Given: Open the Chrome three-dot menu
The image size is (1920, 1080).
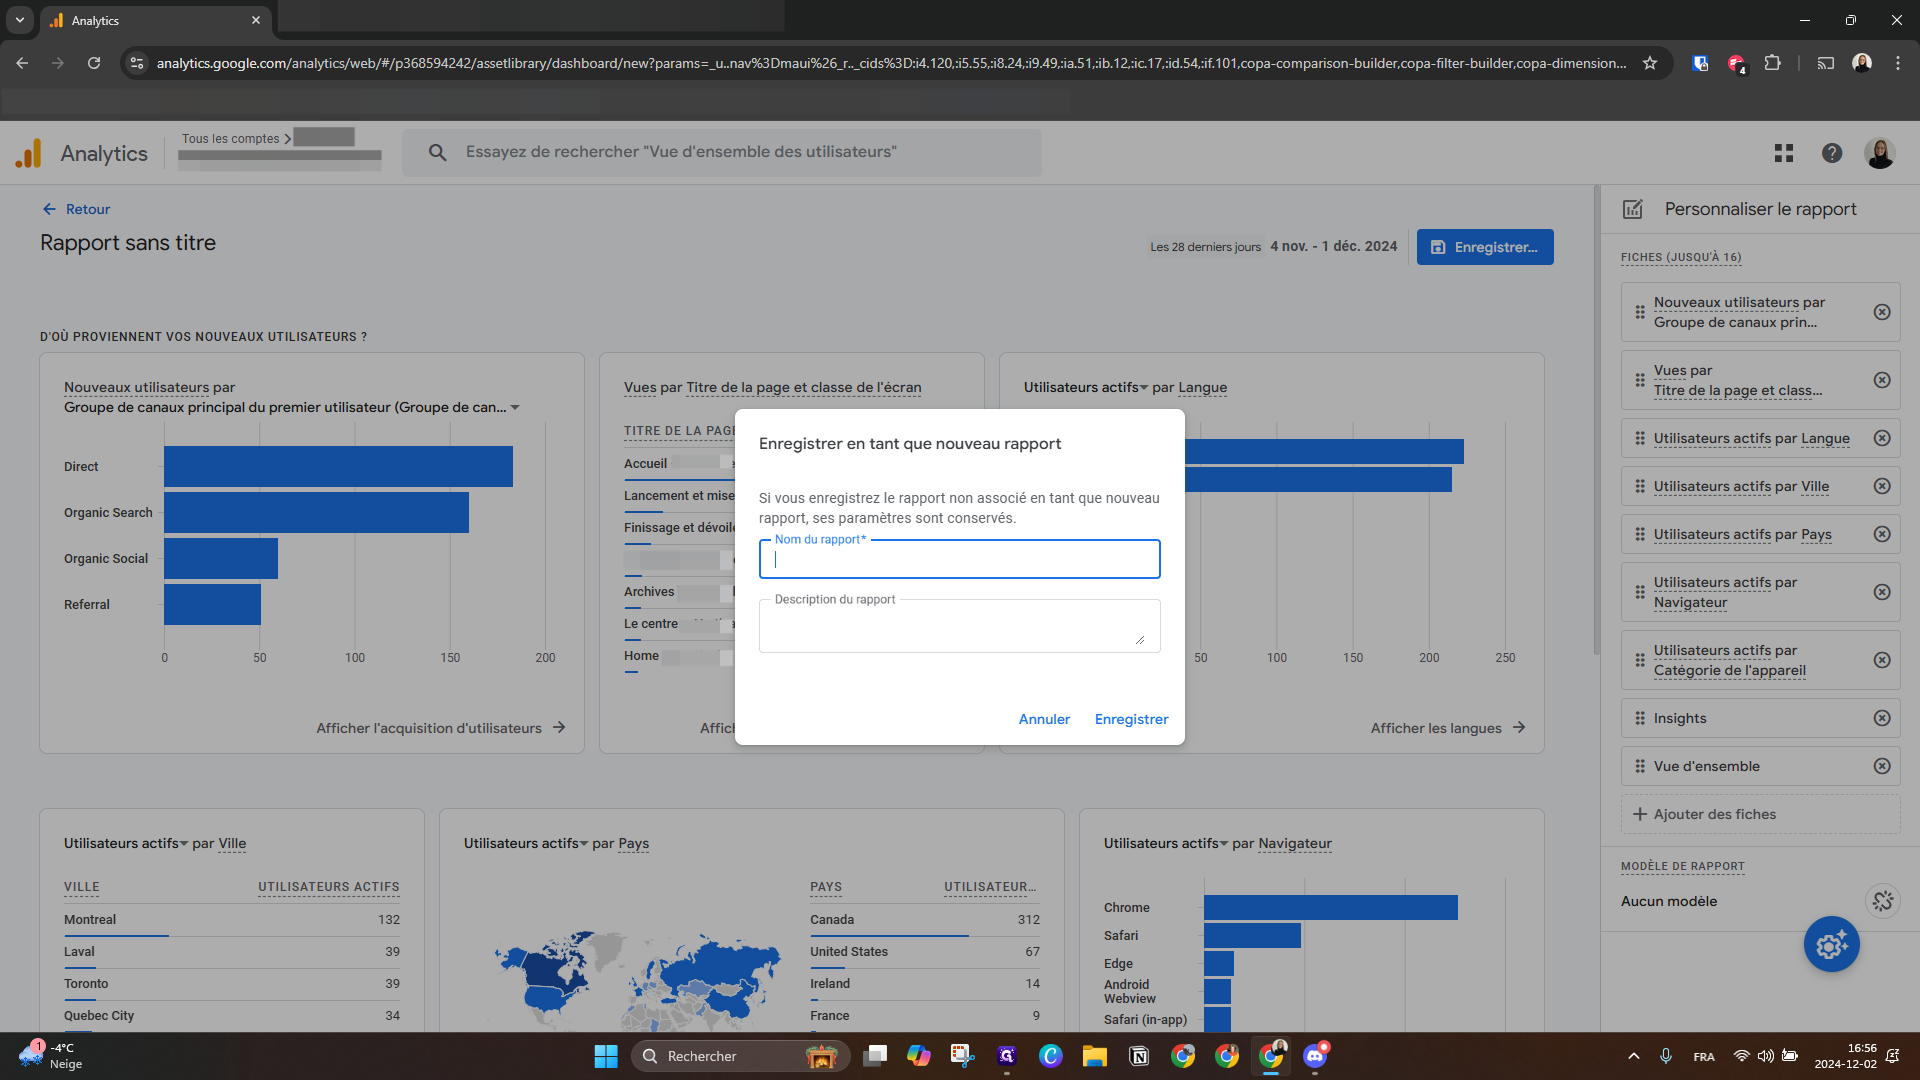Looking at the screenshot, I should 1898,63.
